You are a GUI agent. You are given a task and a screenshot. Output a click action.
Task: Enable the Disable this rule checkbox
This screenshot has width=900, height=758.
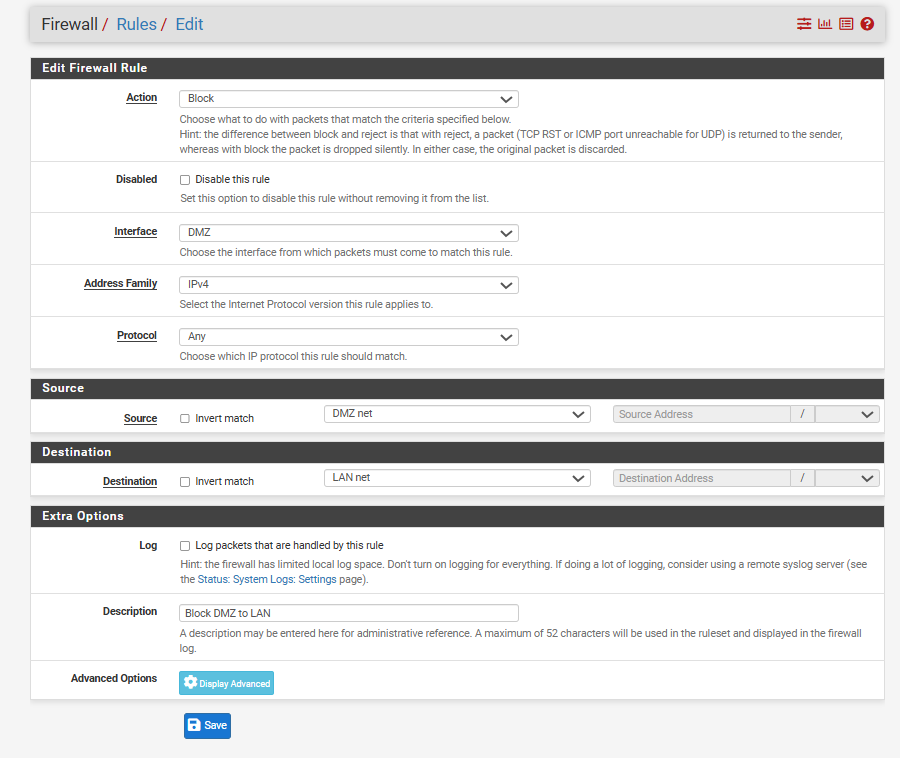[x=185, y=180]
